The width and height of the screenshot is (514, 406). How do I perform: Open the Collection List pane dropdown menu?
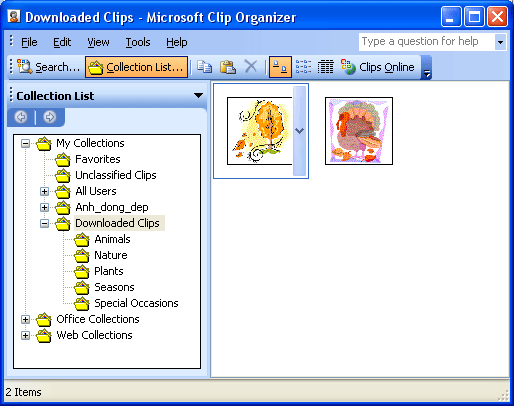tap(199, 96)
